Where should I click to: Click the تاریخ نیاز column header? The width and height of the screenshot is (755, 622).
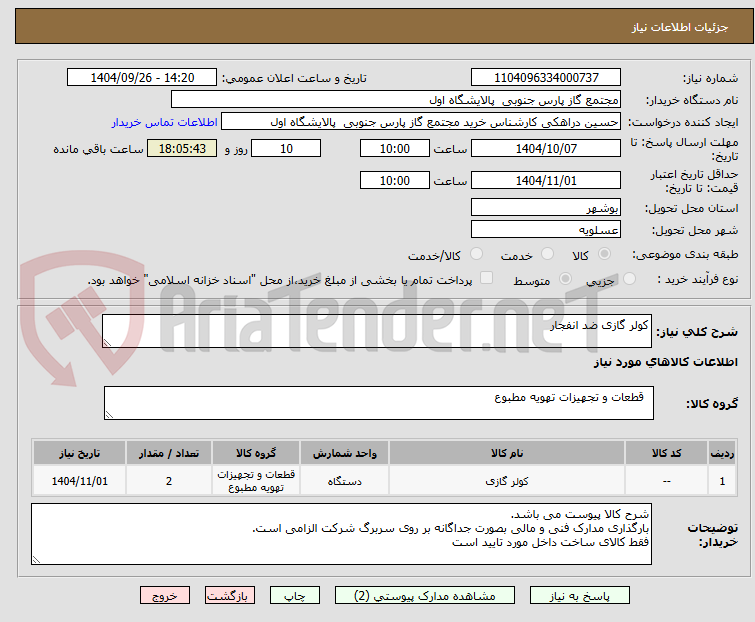tap(79, 453)
